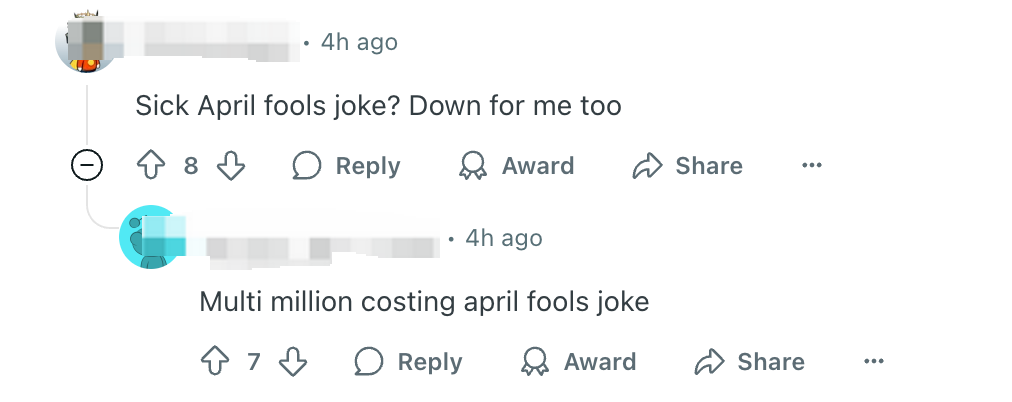This screenshot has height=402, width=1012.
Task: Open the top comment's "4h ago" timestamp
Action: 359,42
